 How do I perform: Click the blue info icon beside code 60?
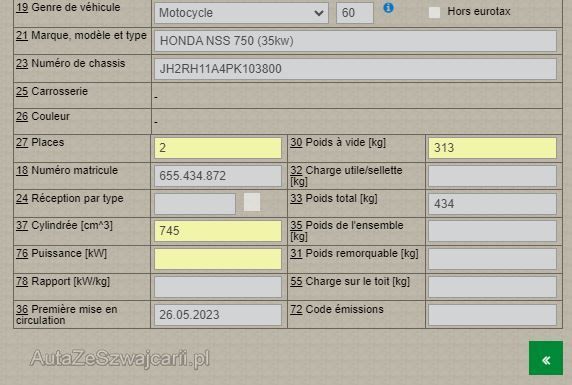point(389,7)
